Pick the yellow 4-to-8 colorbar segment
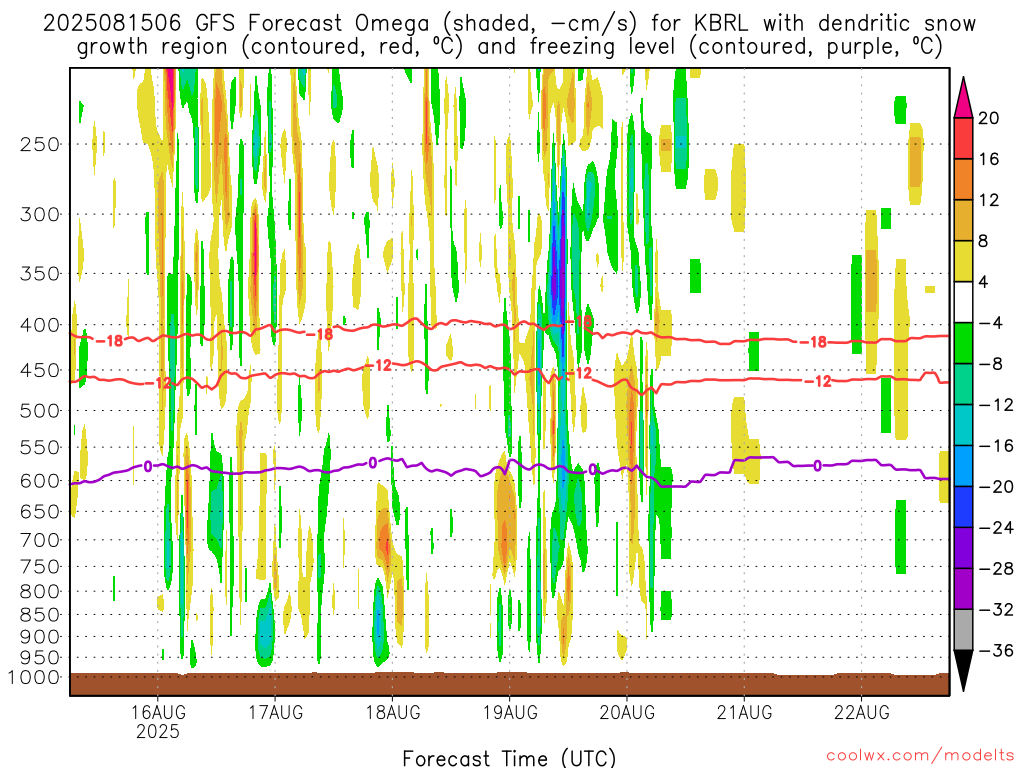 [963, 261]
